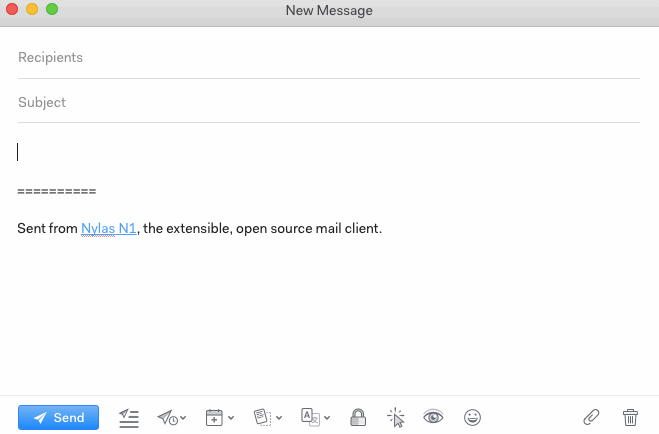Discard the draft with the trash icon

pos(630,417)
